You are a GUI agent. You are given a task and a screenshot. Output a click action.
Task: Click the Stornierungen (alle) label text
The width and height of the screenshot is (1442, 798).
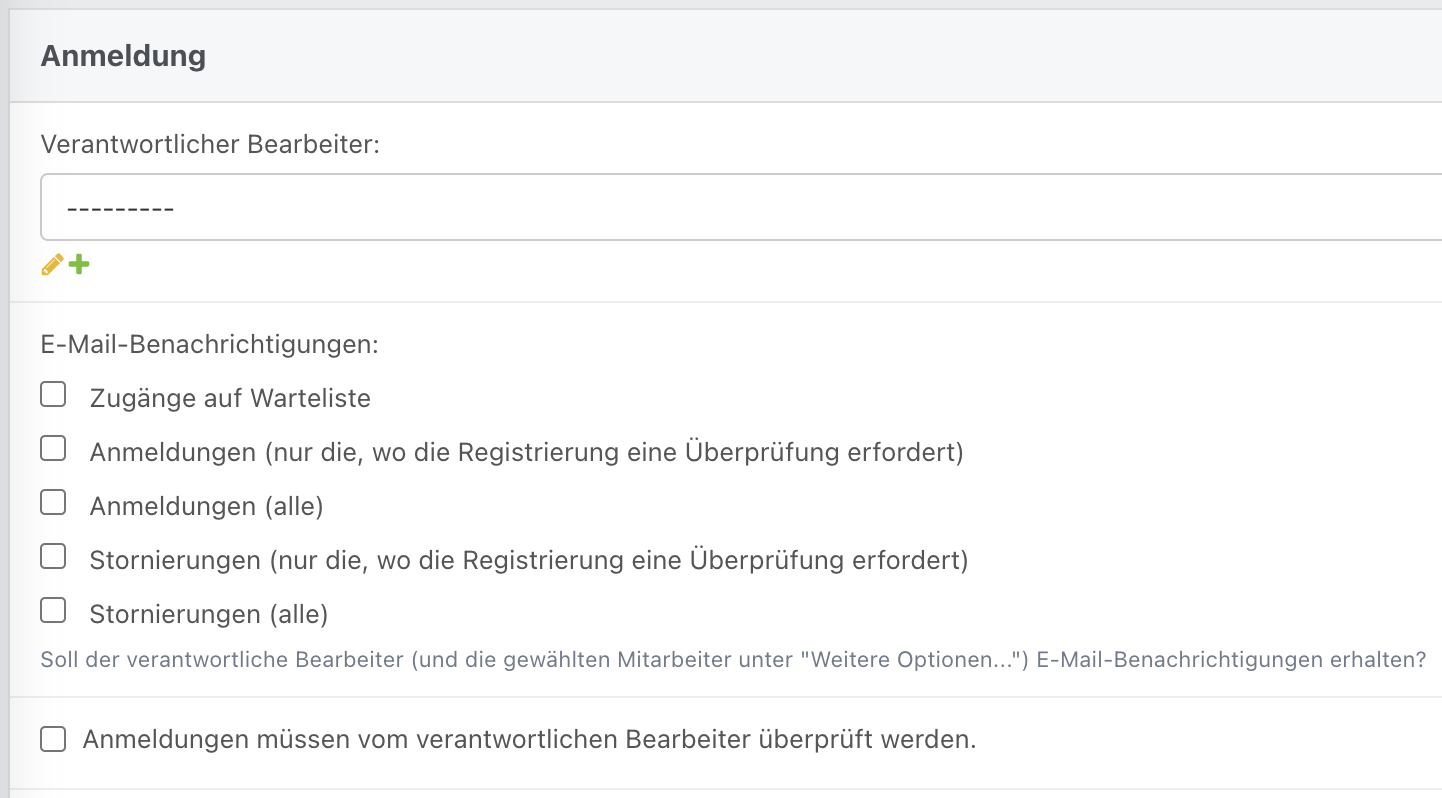coord(209,614)
